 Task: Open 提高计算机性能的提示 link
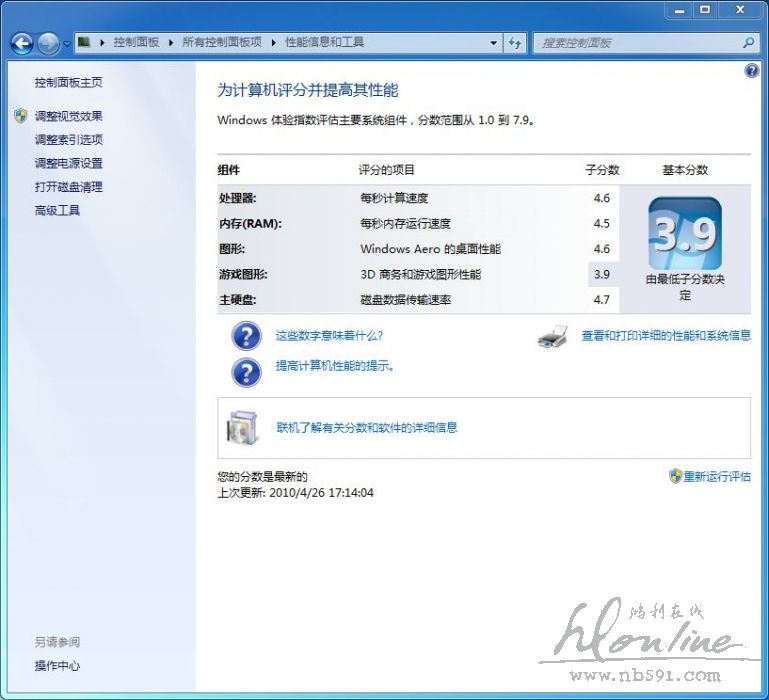[335, 366]
